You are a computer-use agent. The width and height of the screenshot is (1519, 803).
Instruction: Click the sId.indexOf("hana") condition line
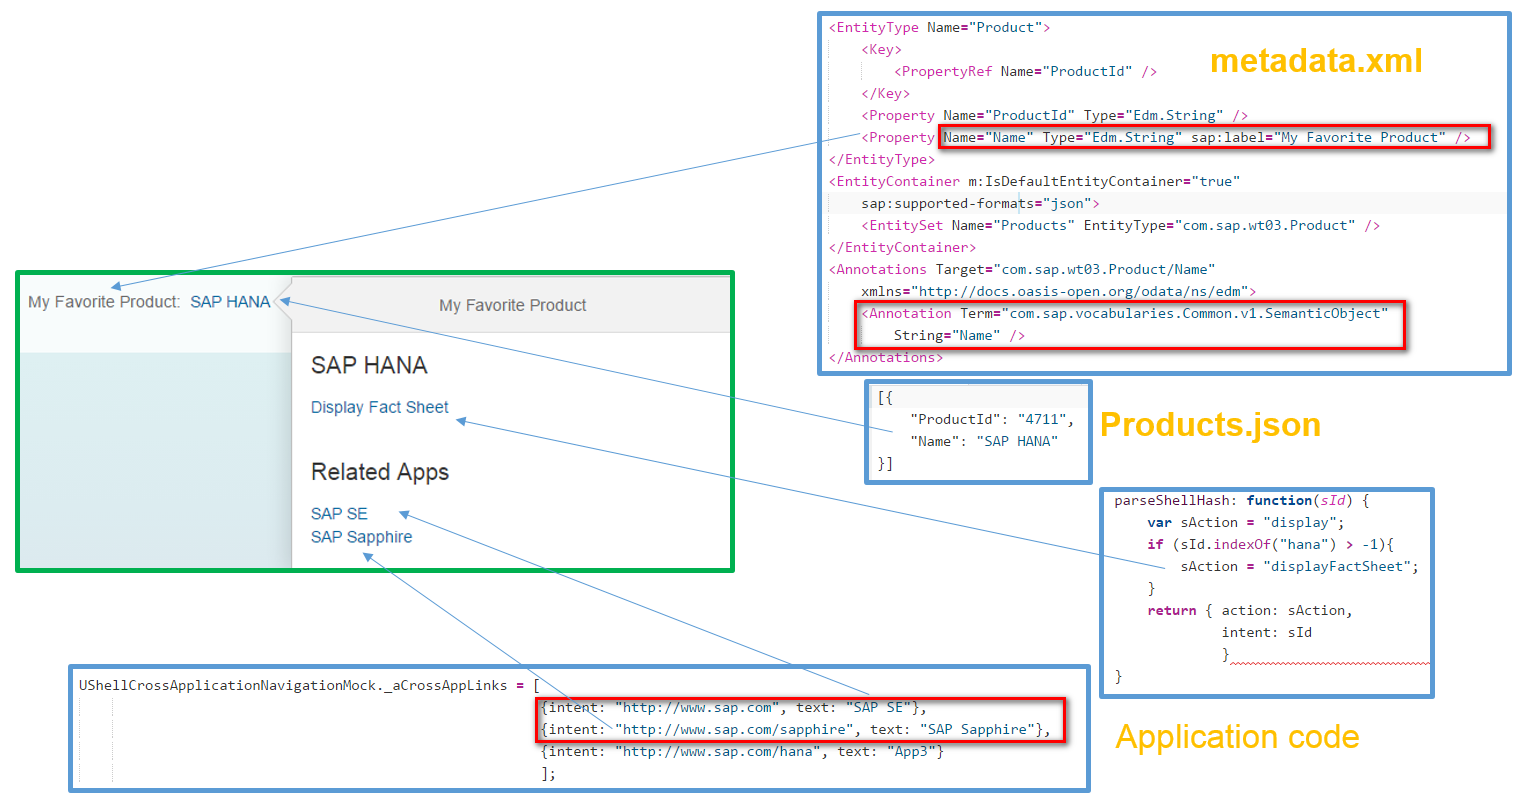1270,545
